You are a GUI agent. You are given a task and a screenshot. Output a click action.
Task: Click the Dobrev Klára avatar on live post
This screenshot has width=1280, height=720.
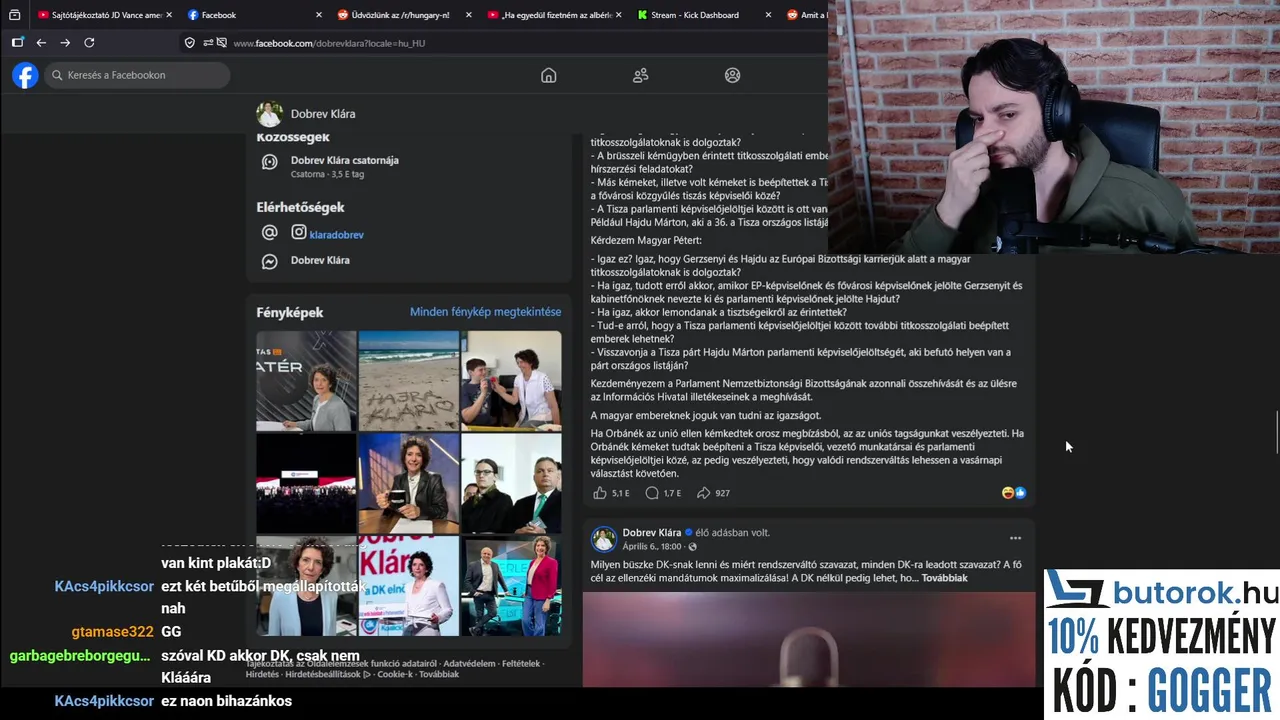603,539
